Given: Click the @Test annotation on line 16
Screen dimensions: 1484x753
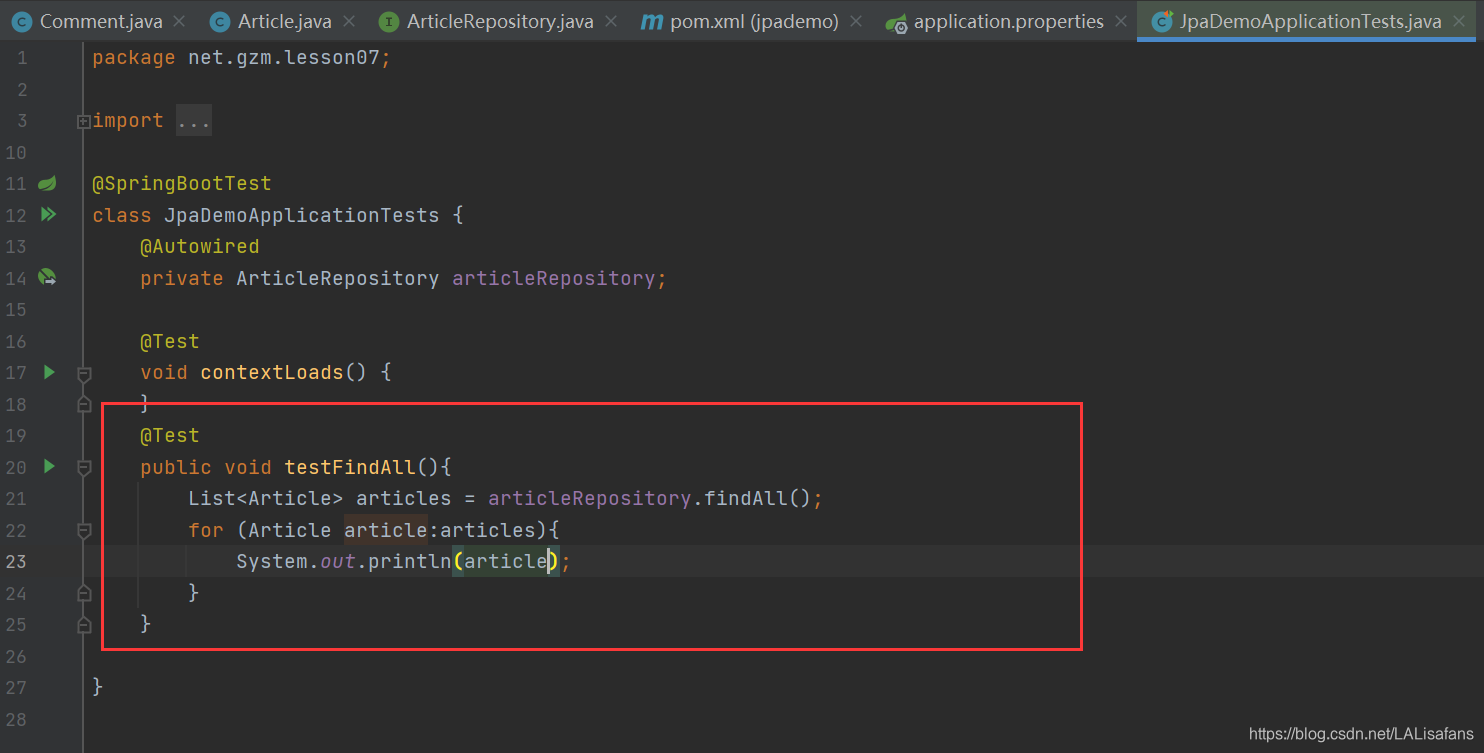Looking at the screenshot, I should pyautogui.click(x=170, y=341).
